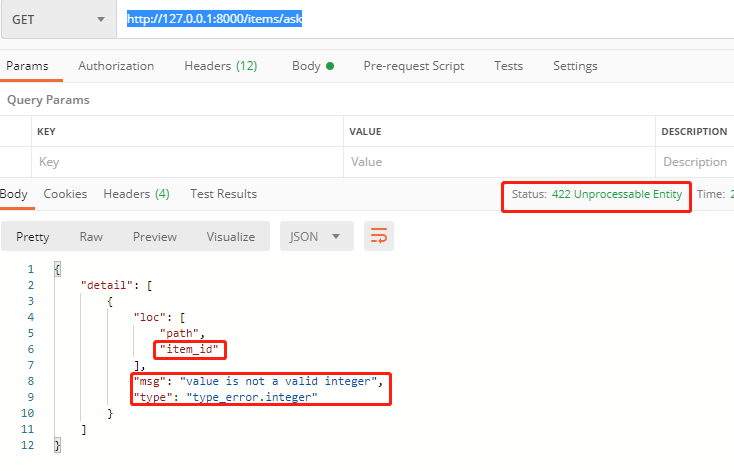Open the response Cookies tab
Image resolution: width=734 pixels, height=471 pixels.
pyautogui.click(x=65, y=194)
